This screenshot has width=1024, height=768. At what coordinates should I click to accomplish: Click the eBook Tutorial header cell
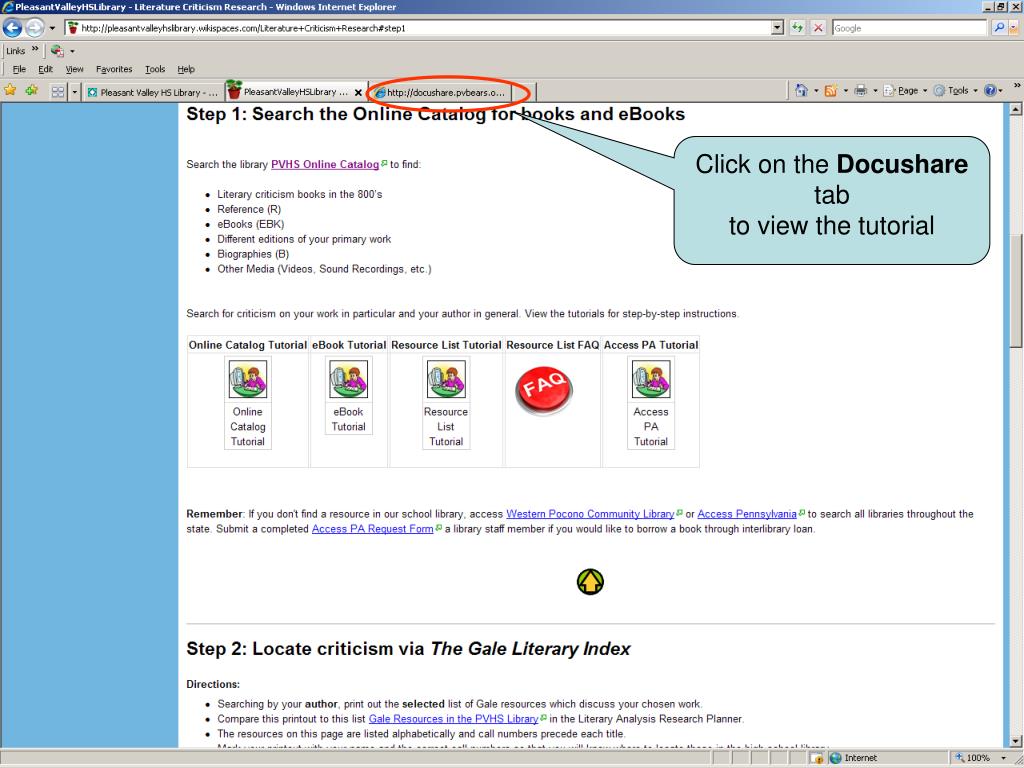tap(349, 345)
